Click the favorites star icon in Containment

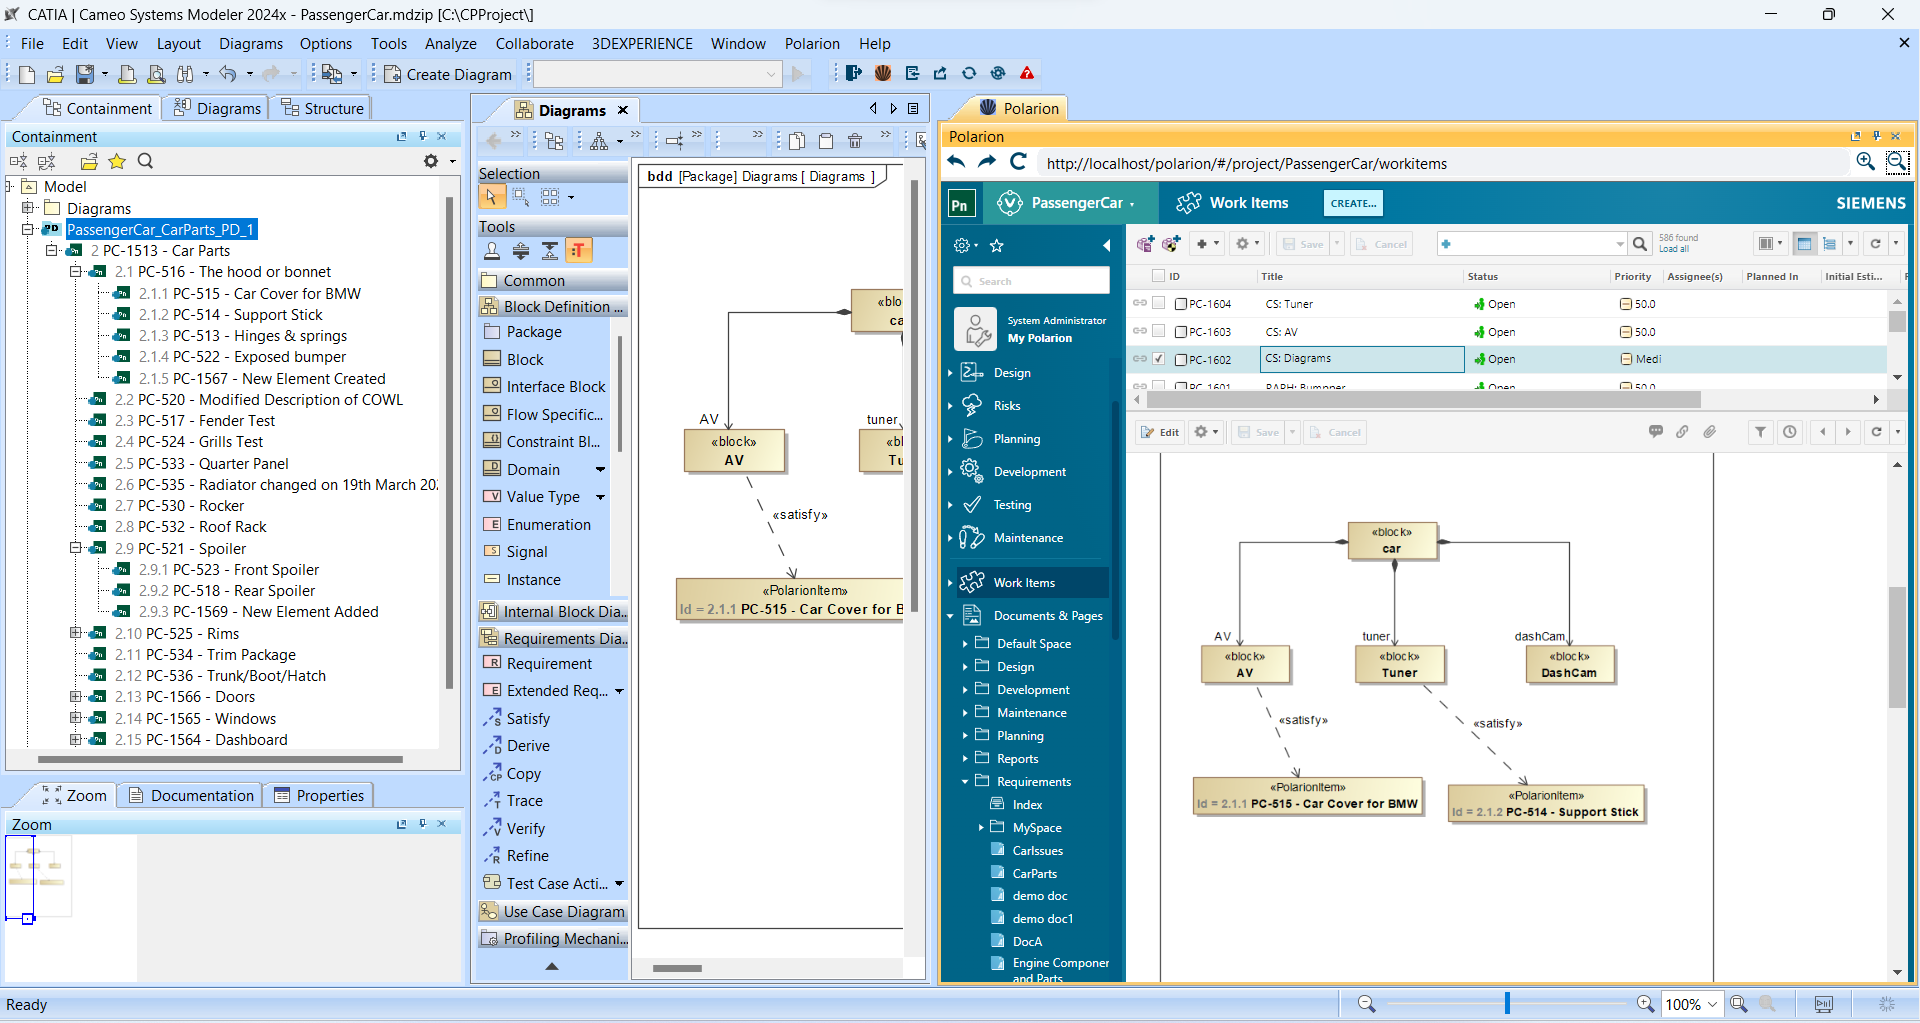coord(117,161)
